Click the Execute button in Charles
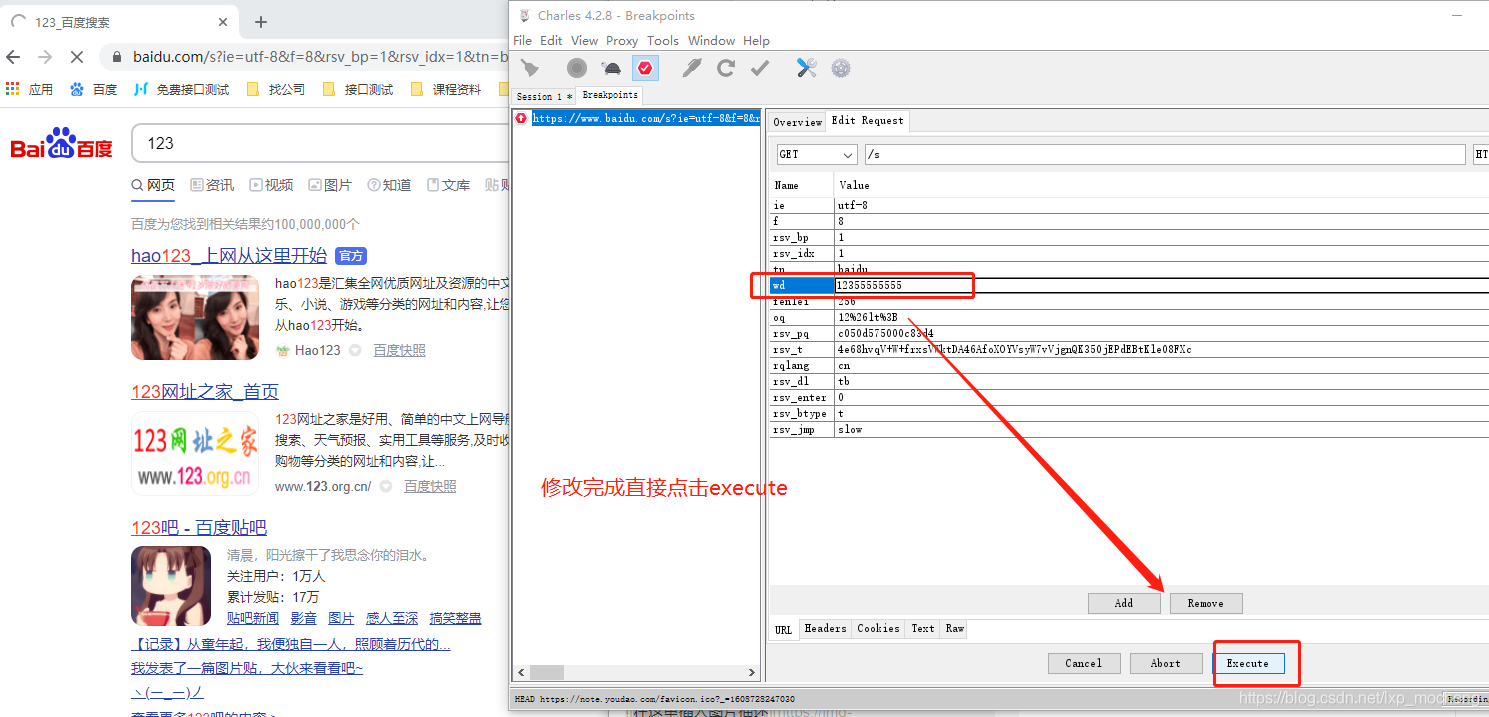Viewport: 1489px width, 717px height. tap(1247, 663)
